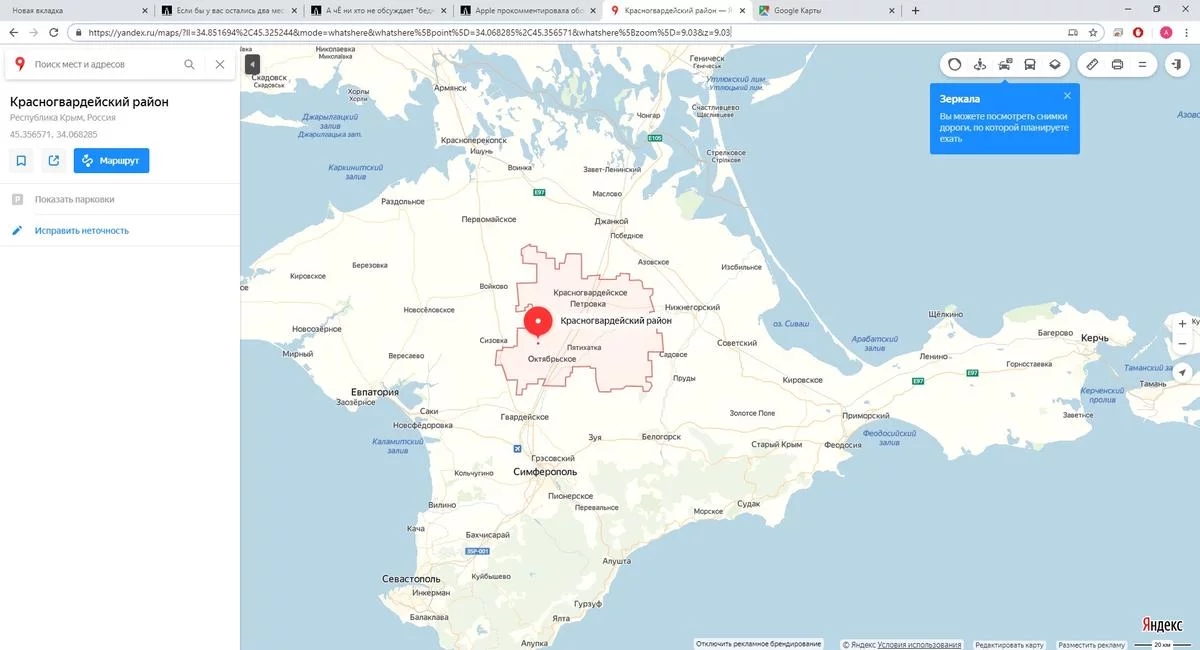Focus the Поиск мест и адресов field
1200x650 pixels.
105,64
